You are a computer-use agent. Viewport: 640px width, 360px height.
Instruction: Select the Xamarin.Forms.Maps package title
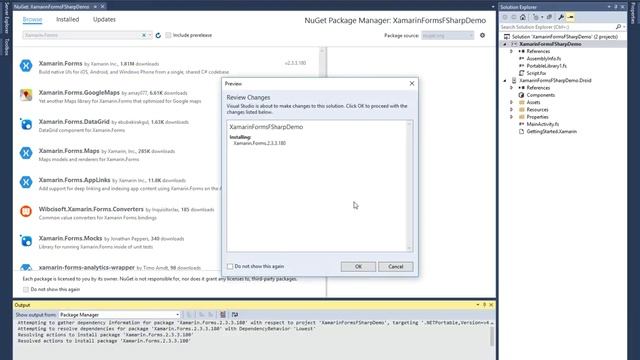click(69, 151)
